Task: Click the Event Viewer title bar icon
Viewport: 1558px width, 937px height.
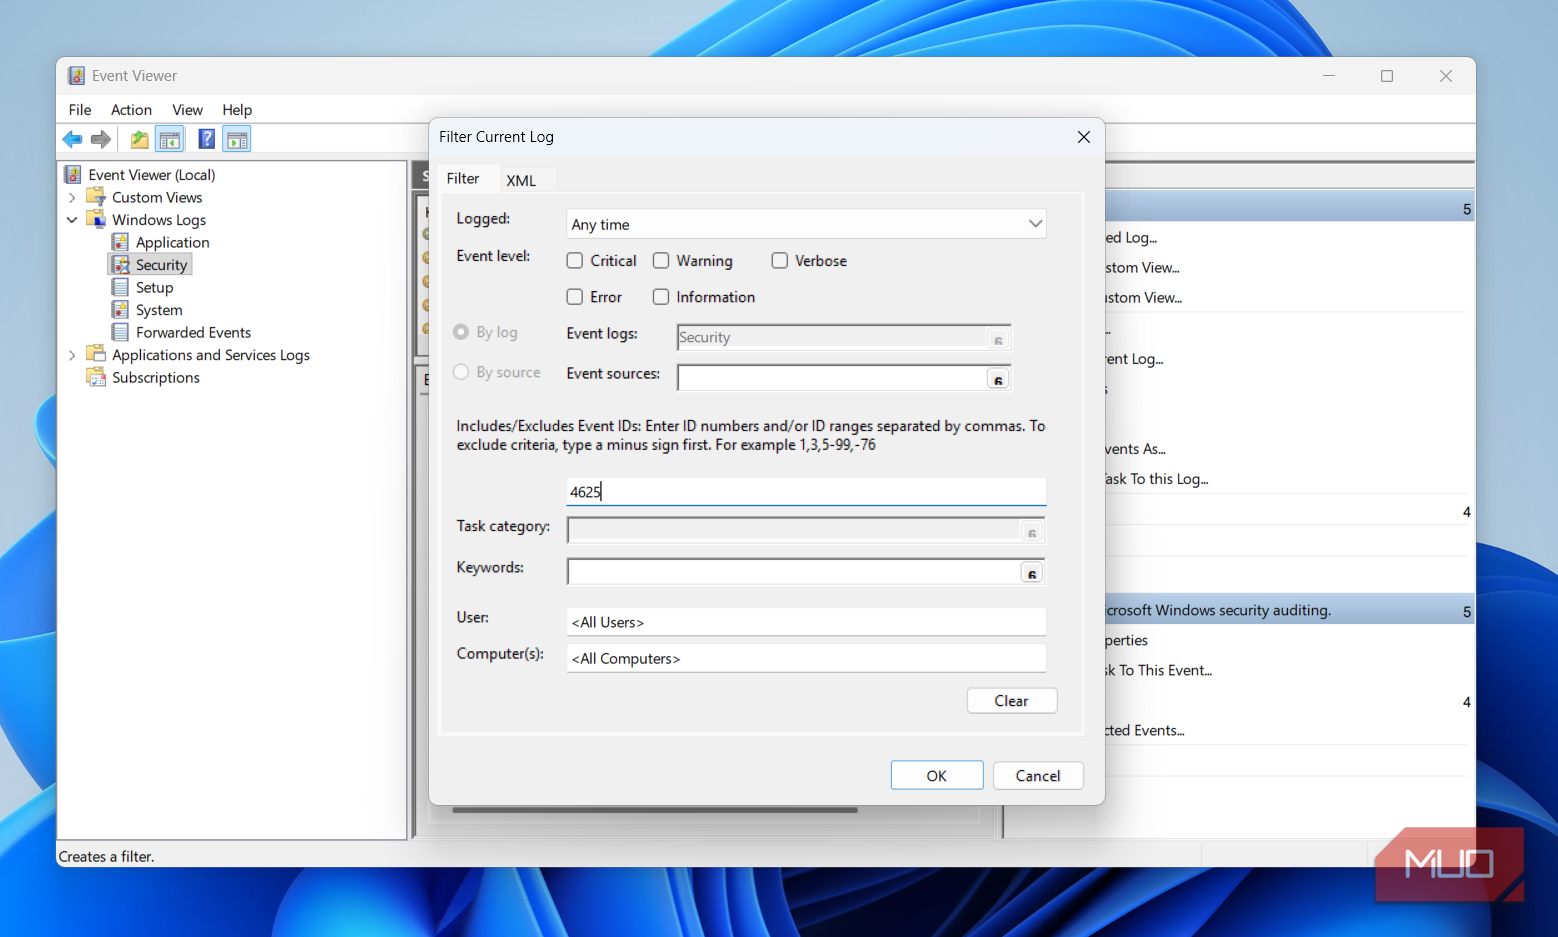Action: tap(76, 76)
